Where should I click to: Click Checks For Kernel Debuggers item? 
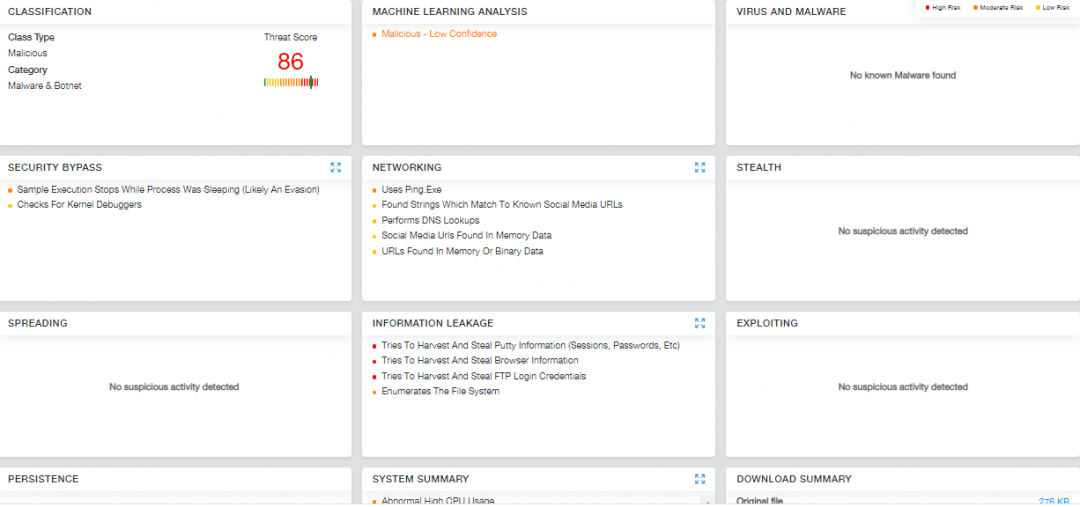(x=79, y=205)
